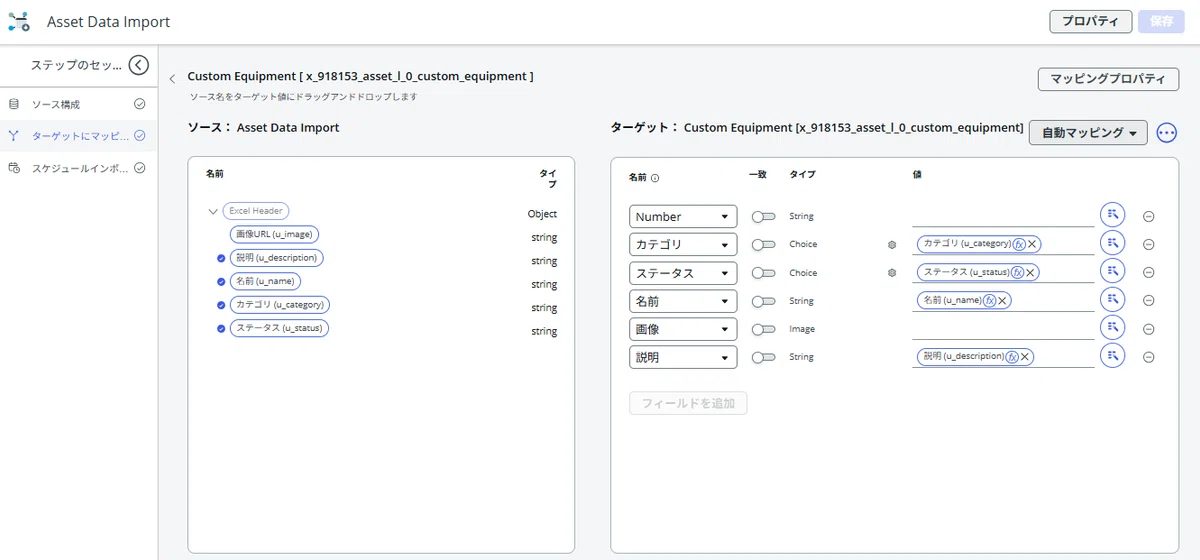This screenshot has height=560, width=1200.
Task: Remove the 説明 row with minus icon
Action: tap(1149, 357)
